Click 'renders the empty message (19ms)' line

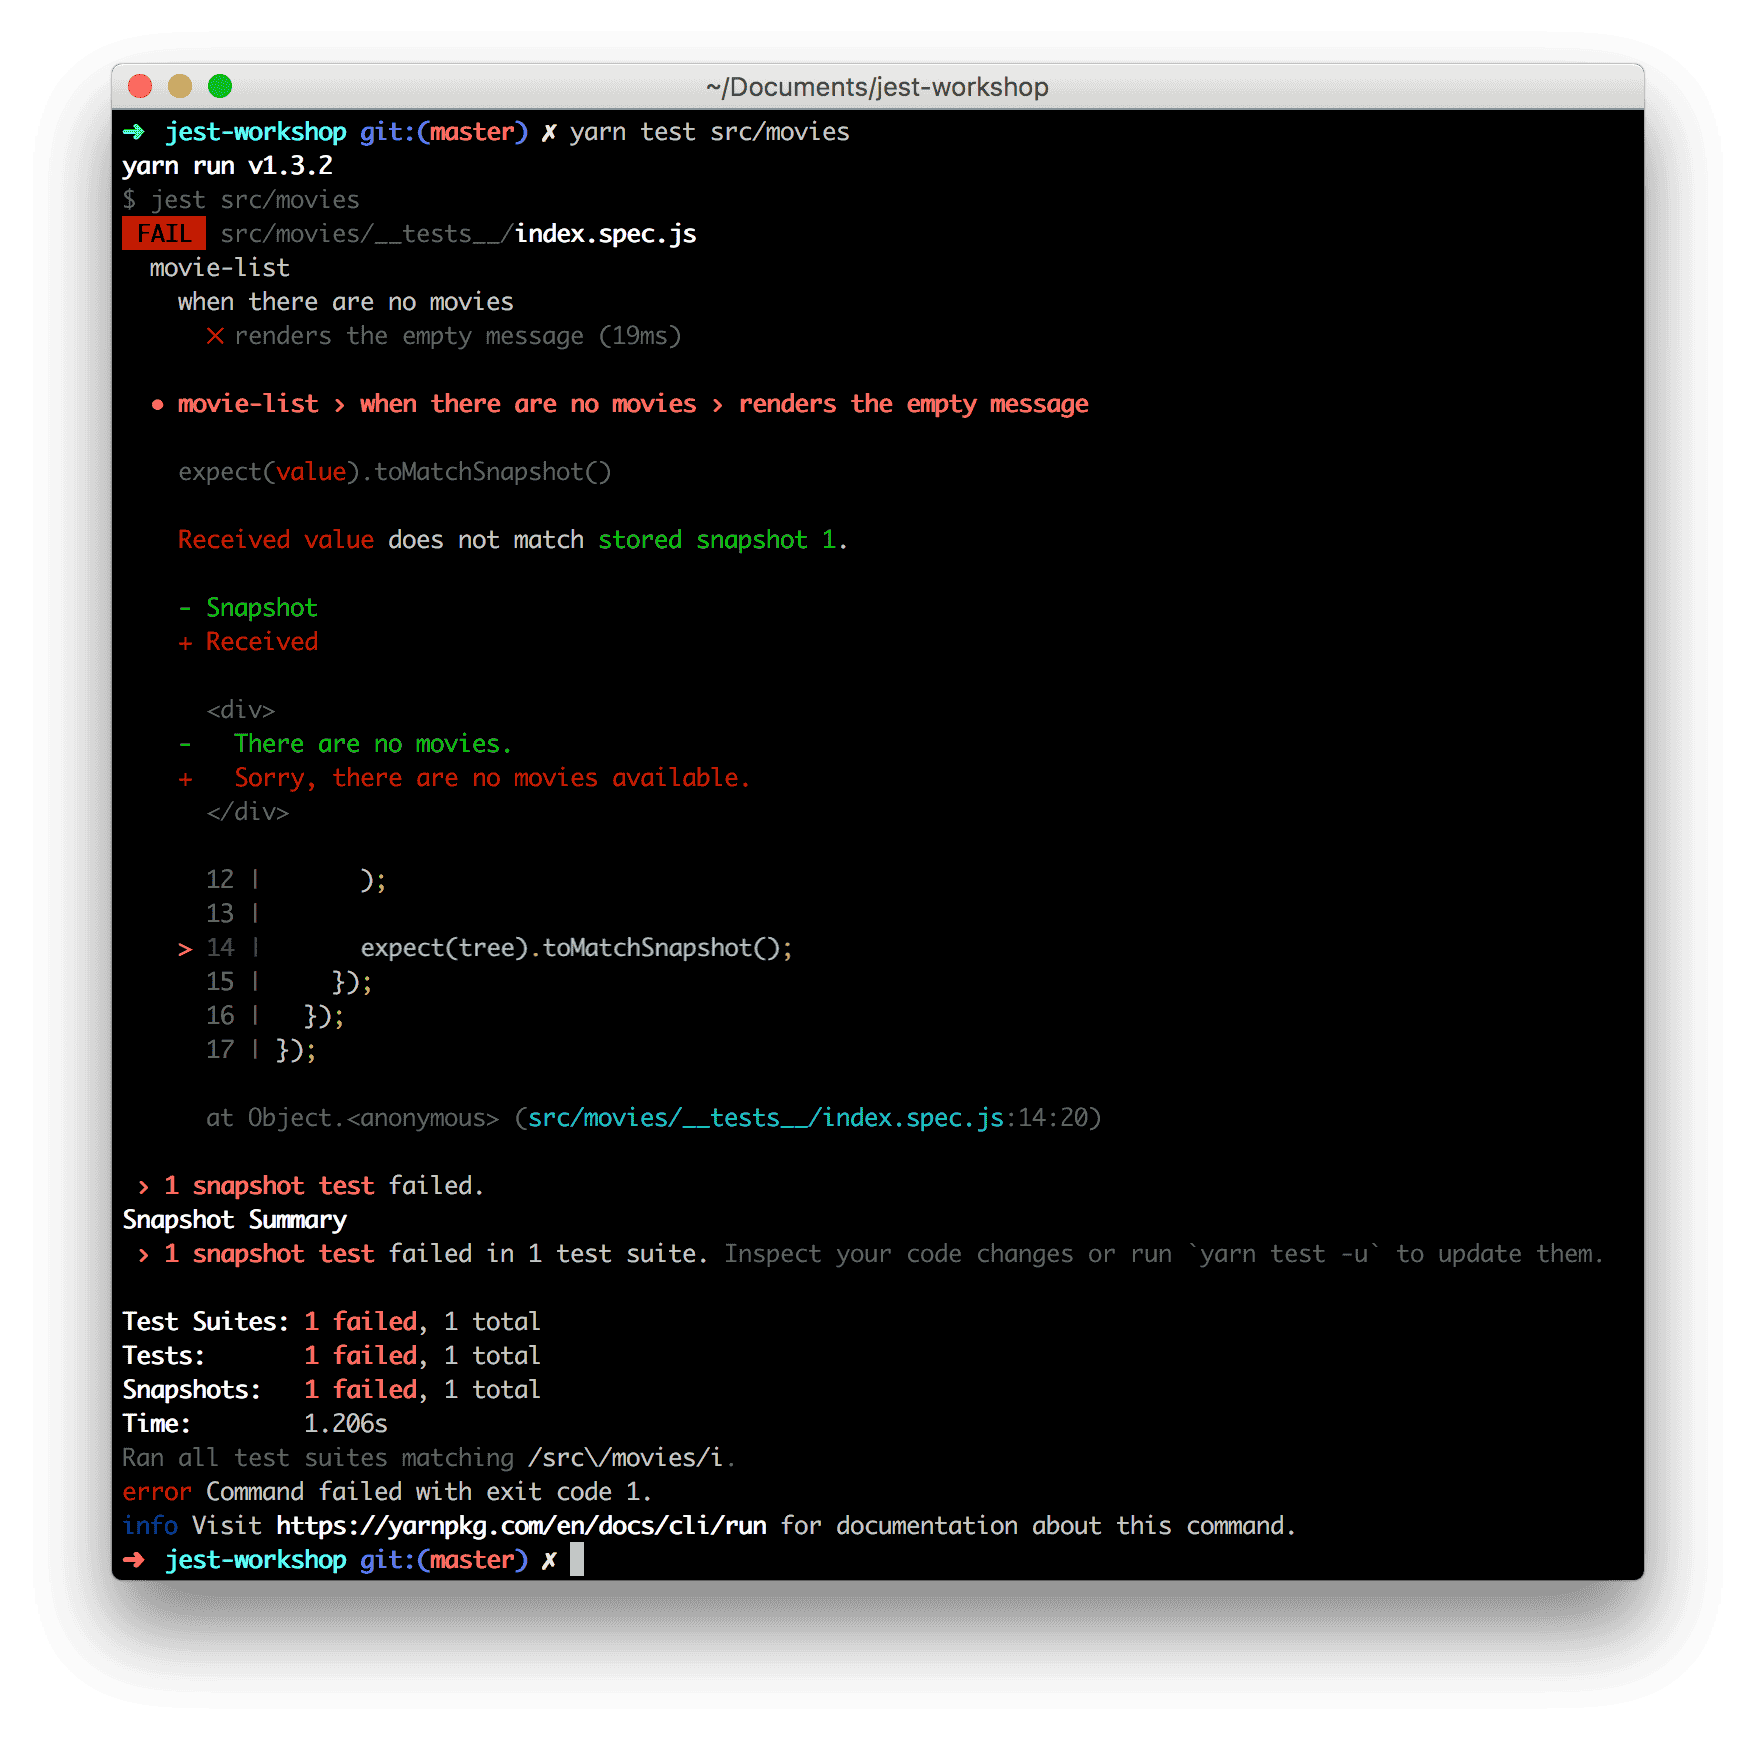pyautogui.click(x=458, y=336)
